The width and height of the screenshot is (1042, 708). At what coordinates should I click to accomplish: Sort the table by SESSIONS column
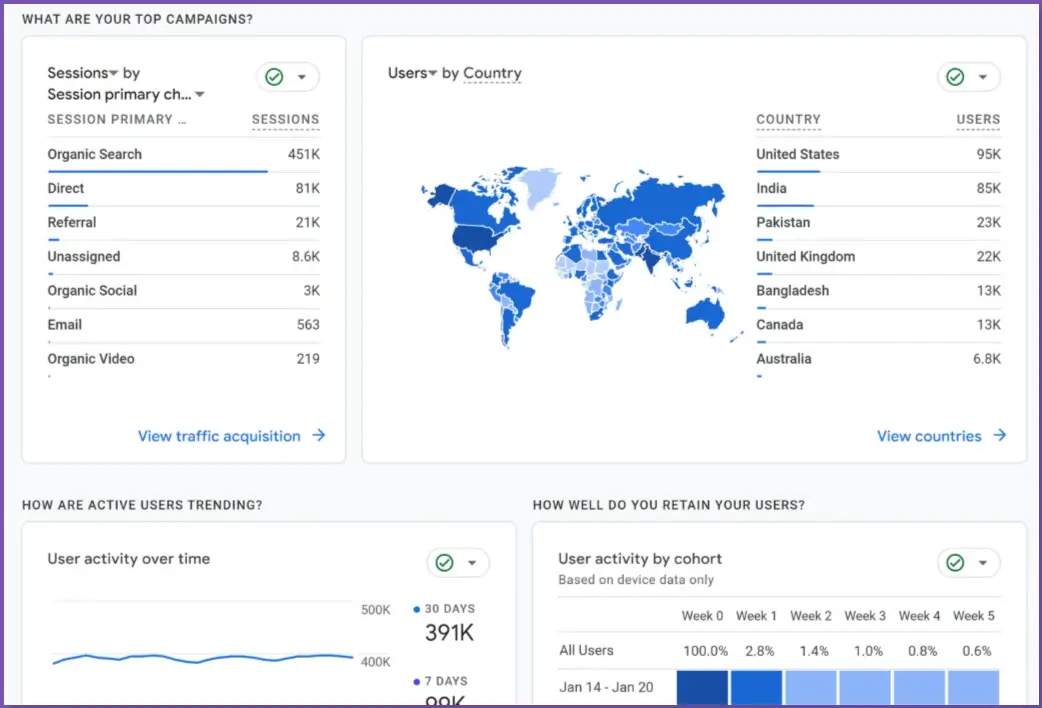point(285,119)
